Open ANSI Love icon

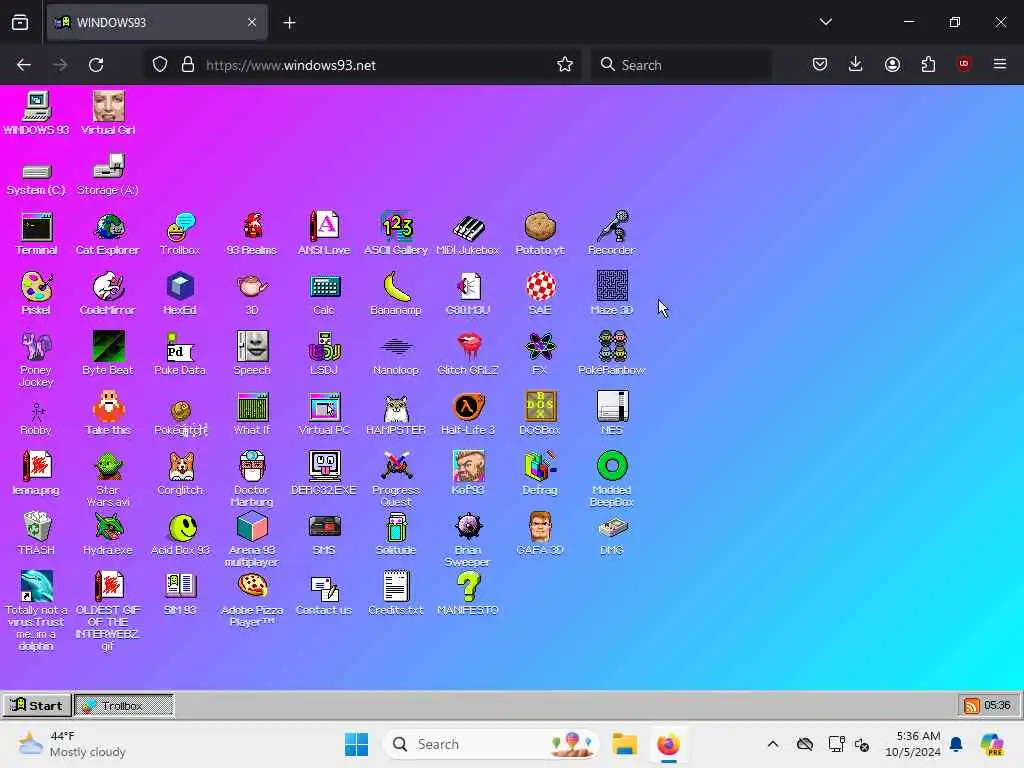pos(324,233)
